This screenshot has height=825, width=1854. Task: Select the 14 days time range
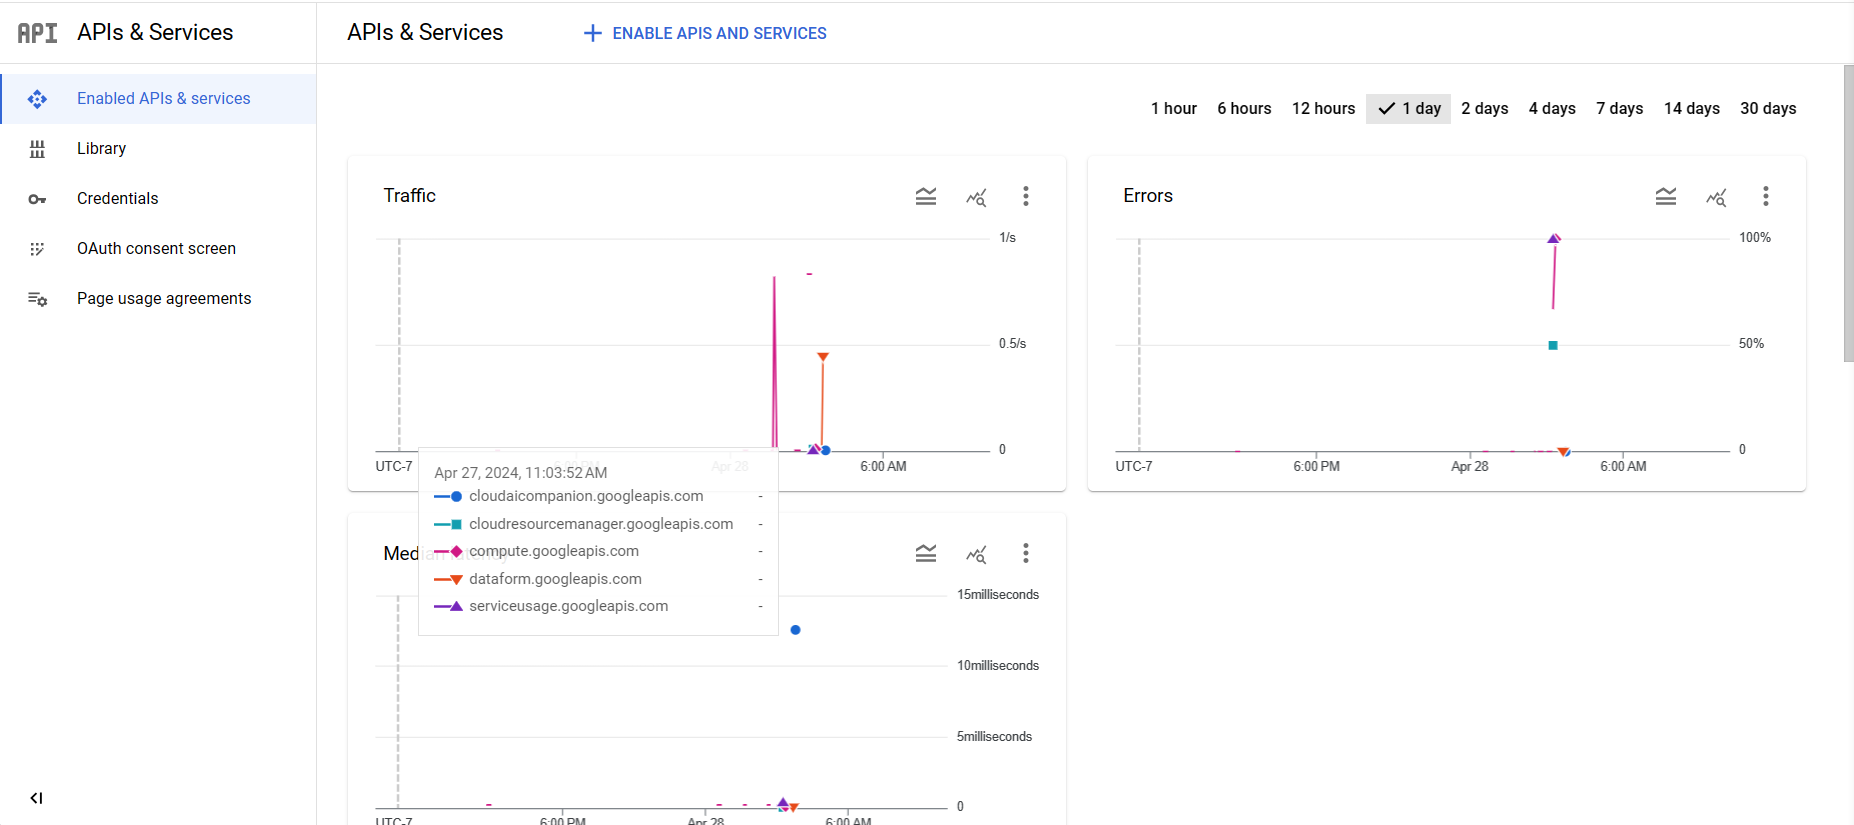click(1691, 108)
